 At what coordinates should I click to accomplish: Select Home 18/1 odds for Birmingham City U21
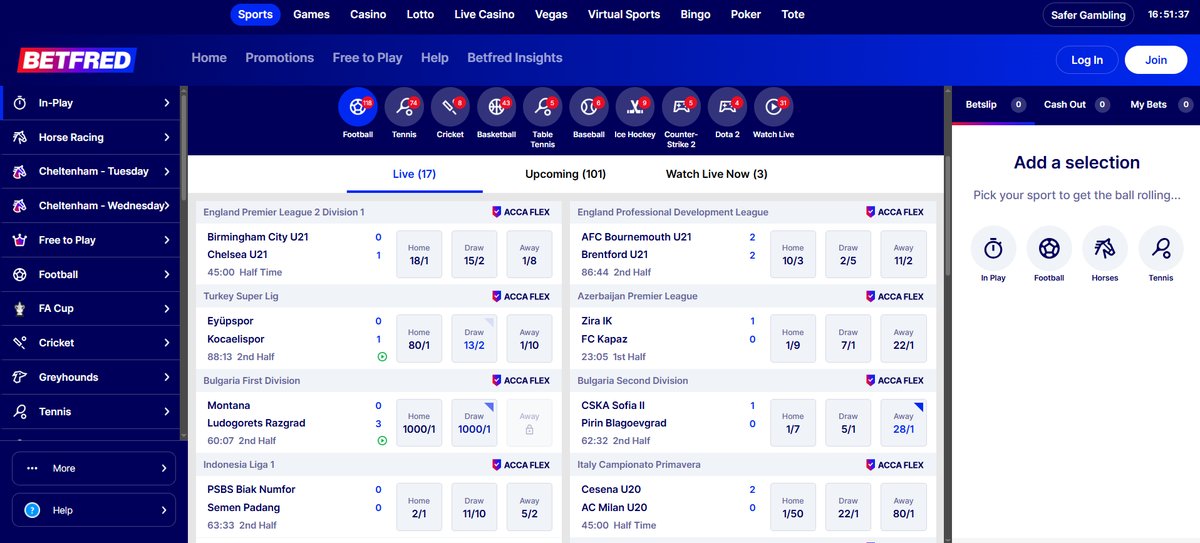click(419, 254)
